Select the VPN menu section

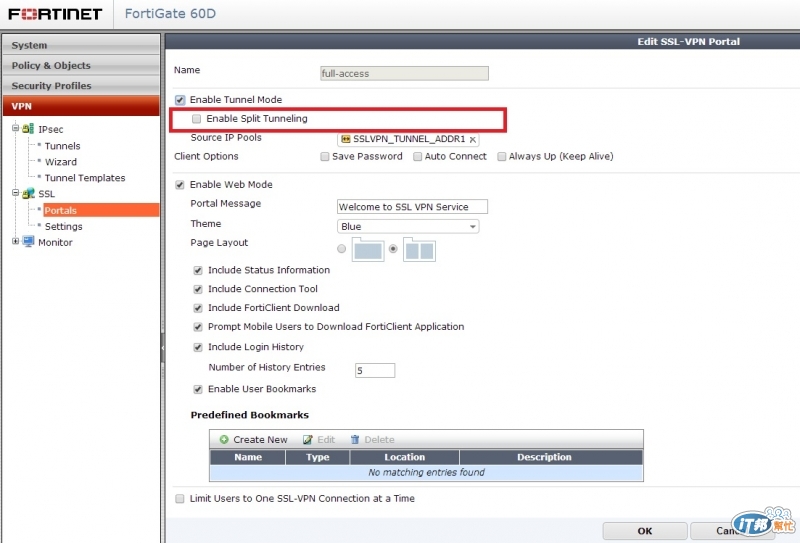tap(81, 106)
